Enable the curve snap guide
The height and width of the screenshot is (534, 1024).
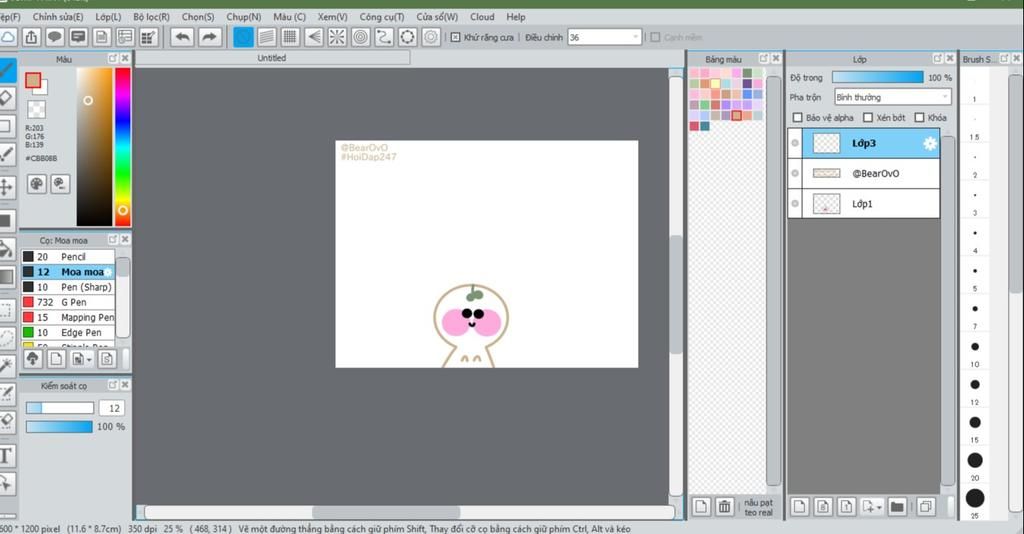point(384,37)
